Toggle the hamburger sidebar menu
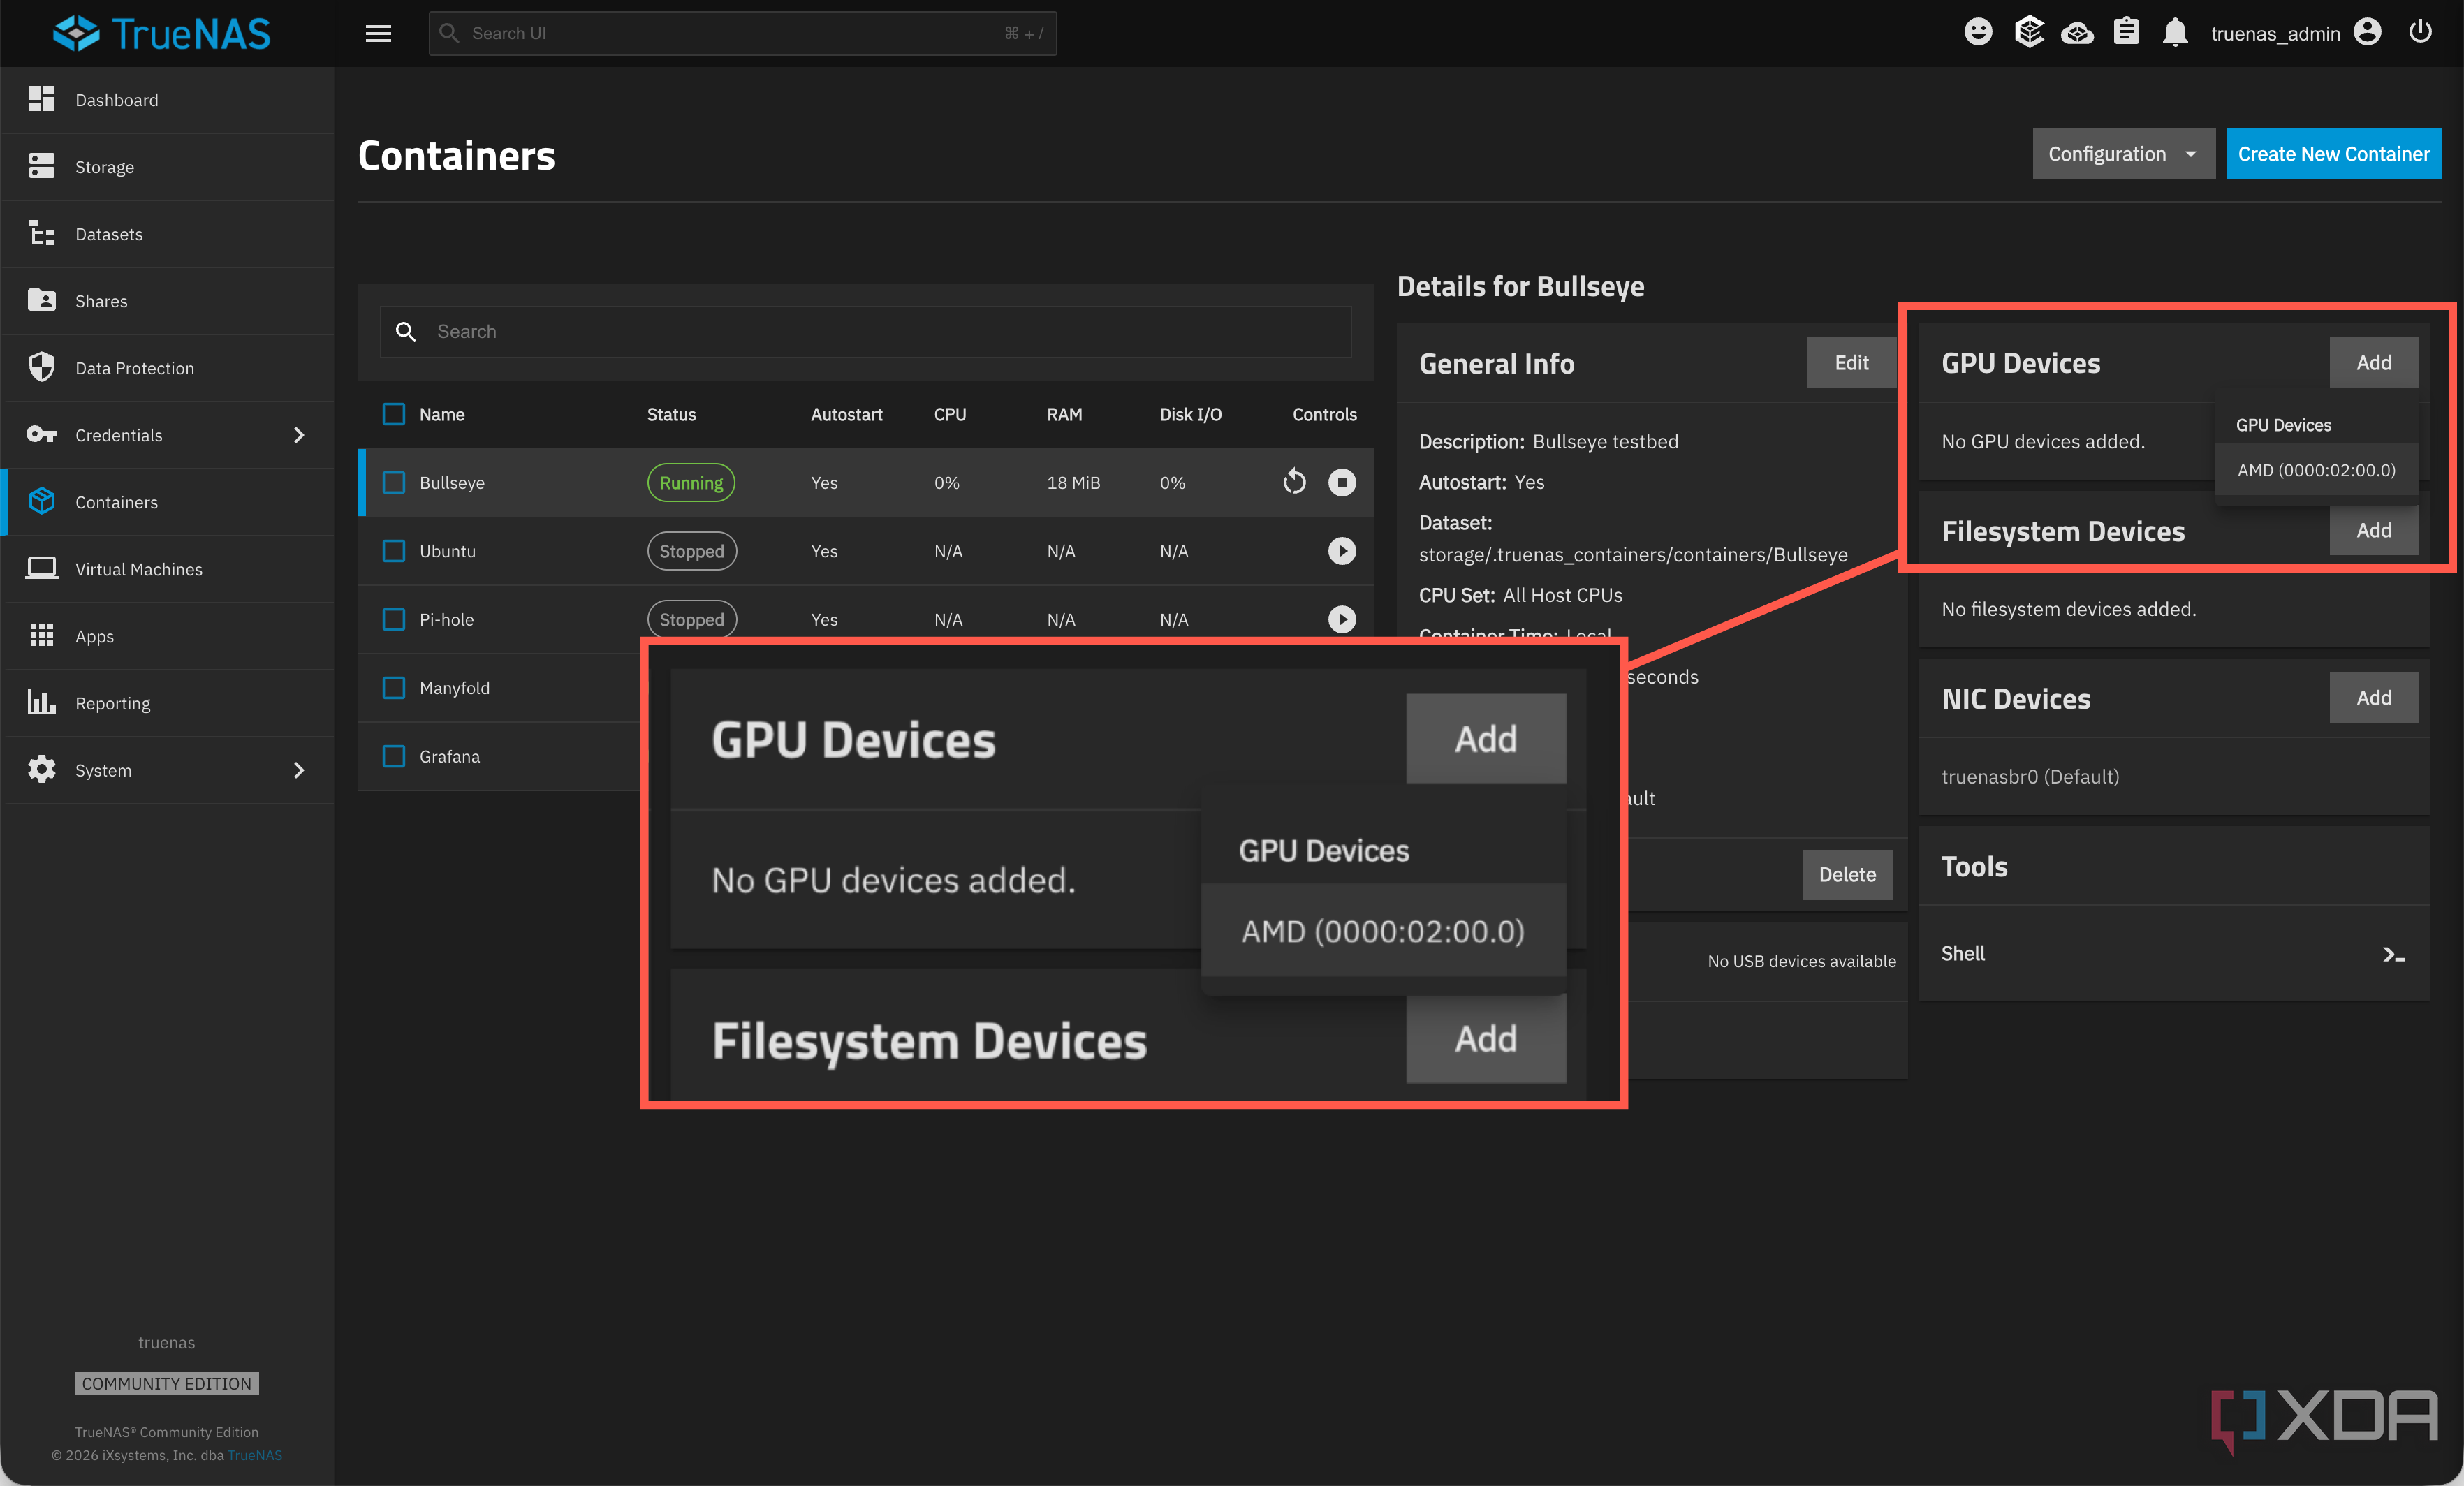 pyautogui.click(x=378, y=33)
